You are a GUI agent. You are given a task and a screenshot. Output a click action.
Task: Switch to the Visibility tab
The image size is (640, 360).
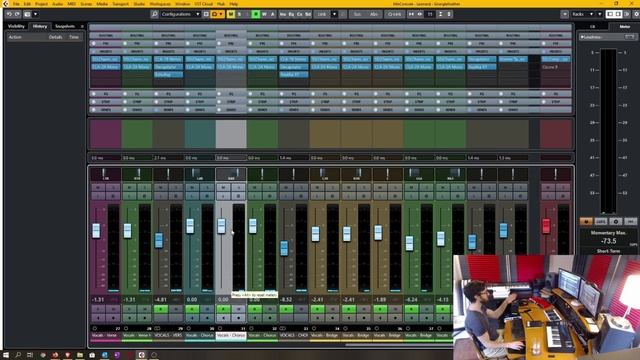click(x=16, y=26)
